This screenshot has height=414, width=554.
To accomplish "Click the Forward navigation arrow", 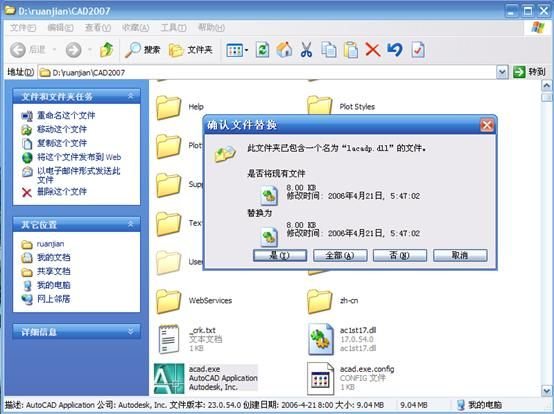I will (x=73, y=50).
